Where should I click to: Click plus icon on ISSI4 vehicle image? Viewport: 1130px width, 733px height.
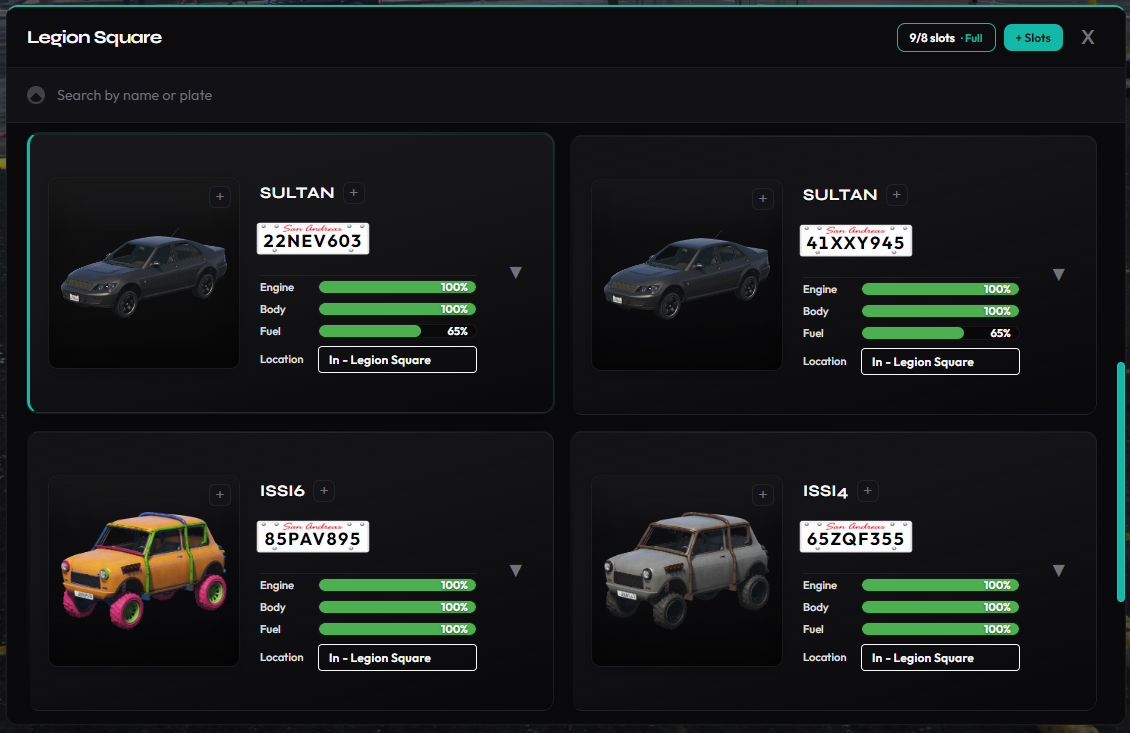763,494
